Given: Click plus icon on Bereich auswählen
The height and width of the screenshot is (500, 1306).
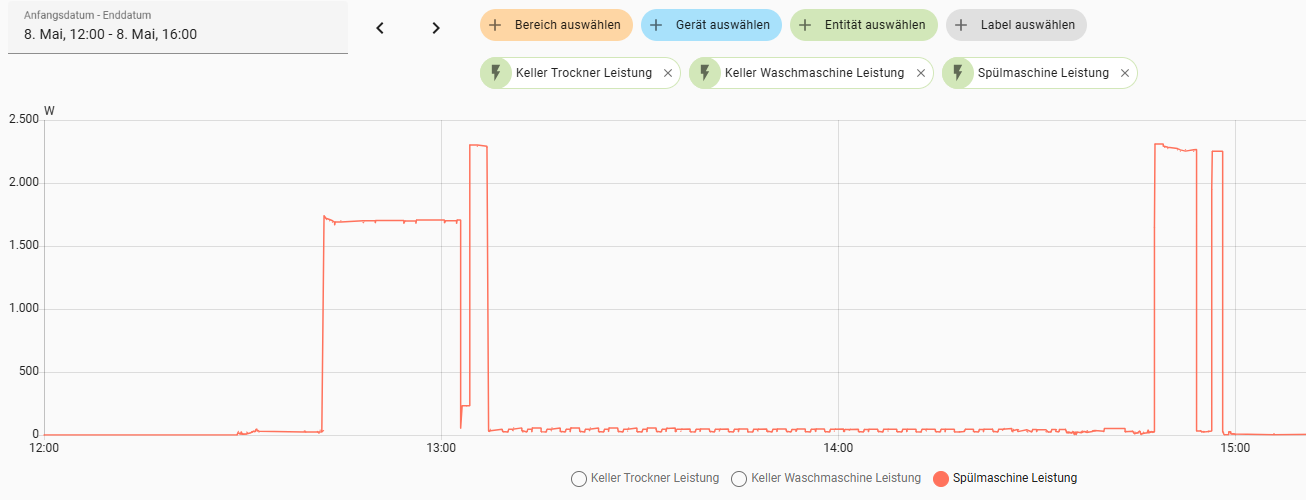Looking at the screenshot, I should click(x=495, y=25).
